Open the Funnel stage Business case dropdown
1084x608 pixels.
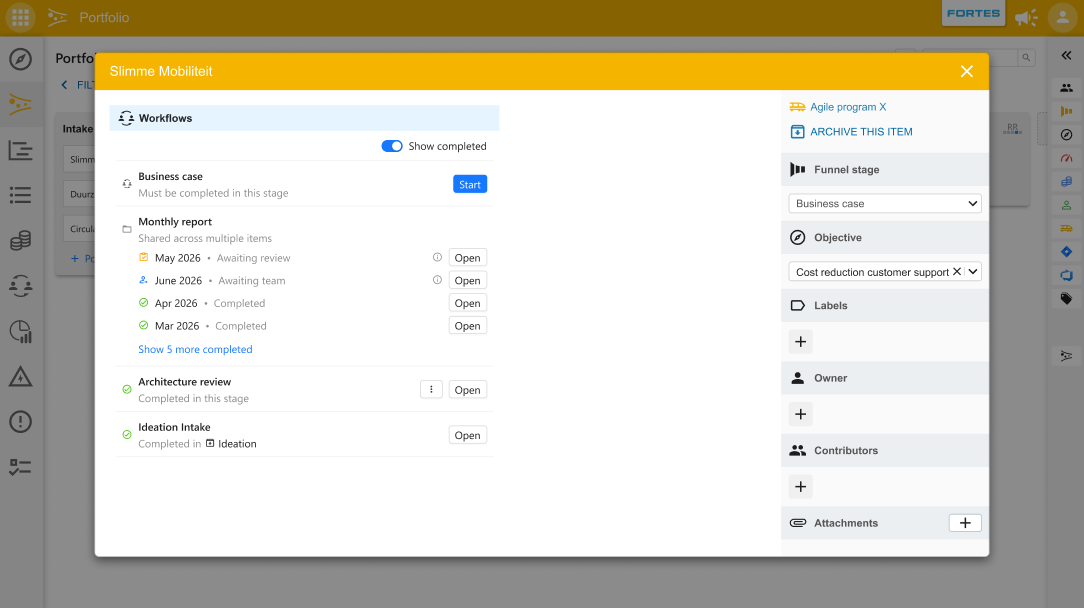pos(885,203)
